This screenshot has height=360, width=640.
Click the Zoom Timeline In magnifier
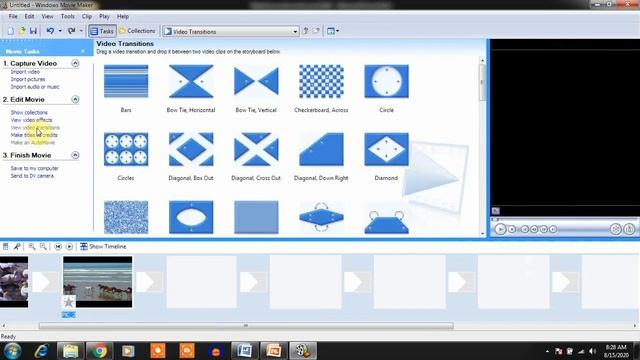pyautogui.click(x=32, y=247)
